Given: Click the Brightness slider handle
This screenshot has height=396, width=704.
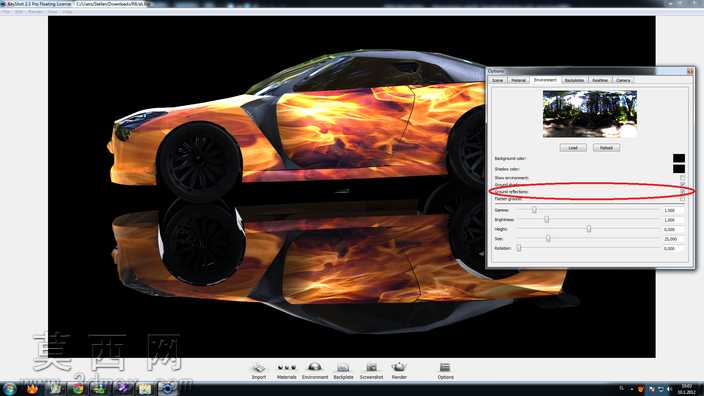Looking at the screenshot, I should click(546, 220).
